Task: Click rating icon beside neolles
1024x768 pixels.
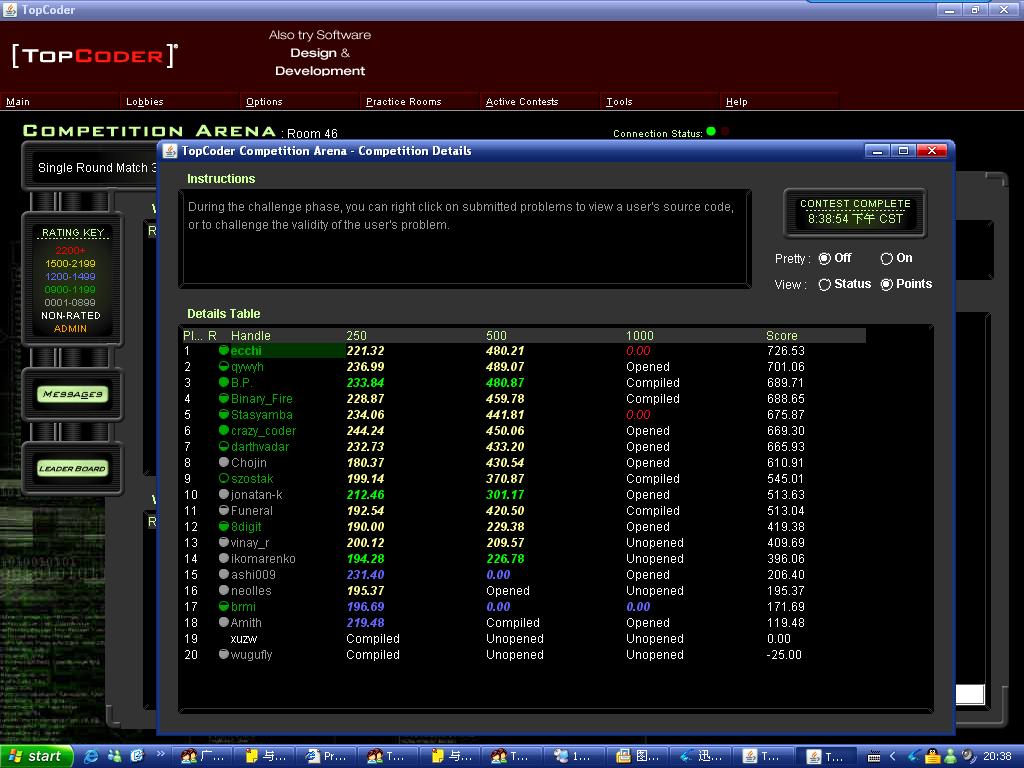Action: point(223,590)
